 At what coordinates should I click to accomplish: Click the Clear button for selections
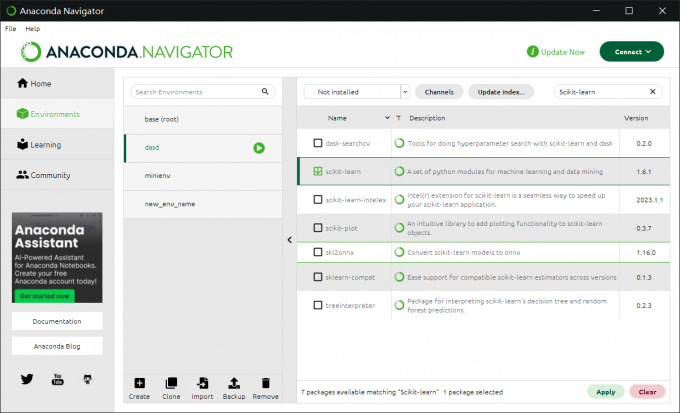[x=647, y=392]
